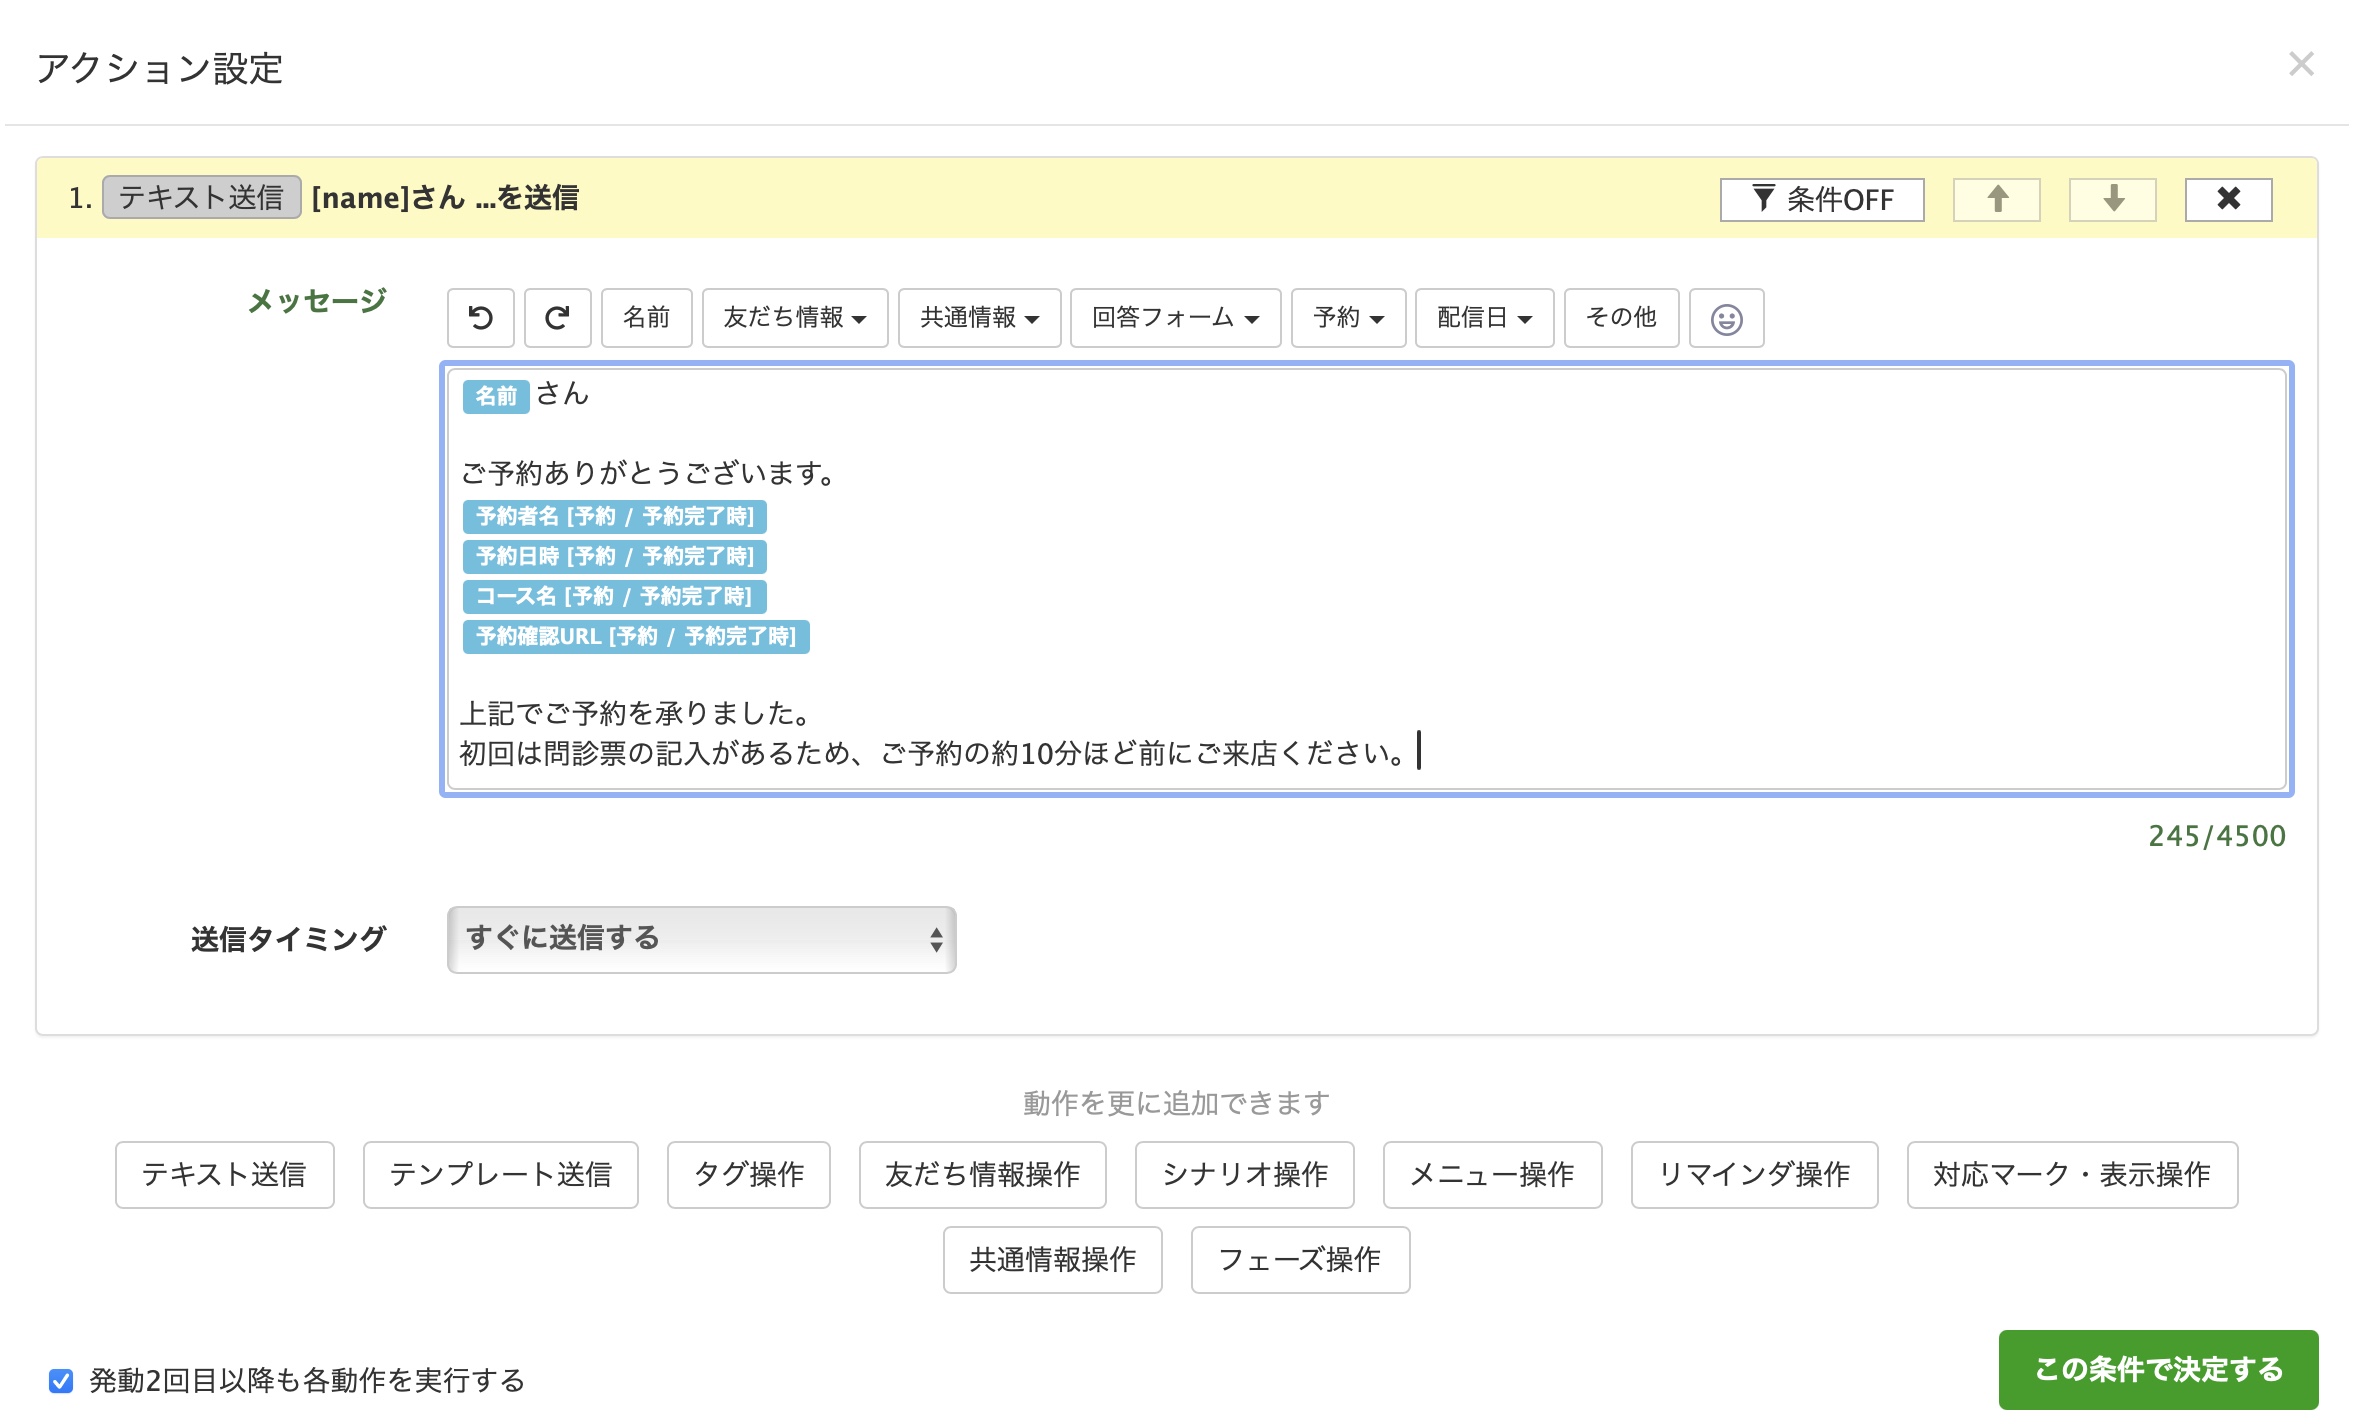
Task: Delete the テキスト送信 action
Action: 2228,199
